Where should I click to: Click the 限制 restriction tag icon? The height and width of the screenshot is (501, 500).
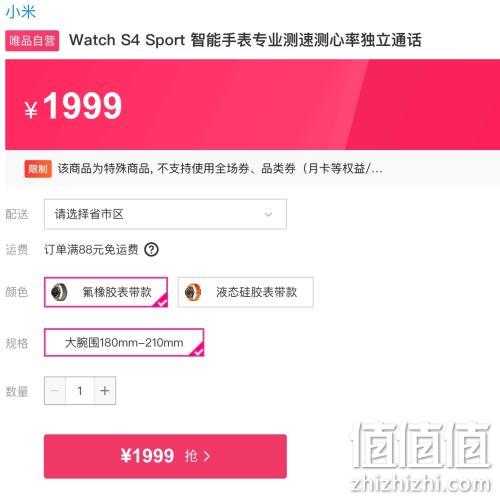(x=38, y=169)
